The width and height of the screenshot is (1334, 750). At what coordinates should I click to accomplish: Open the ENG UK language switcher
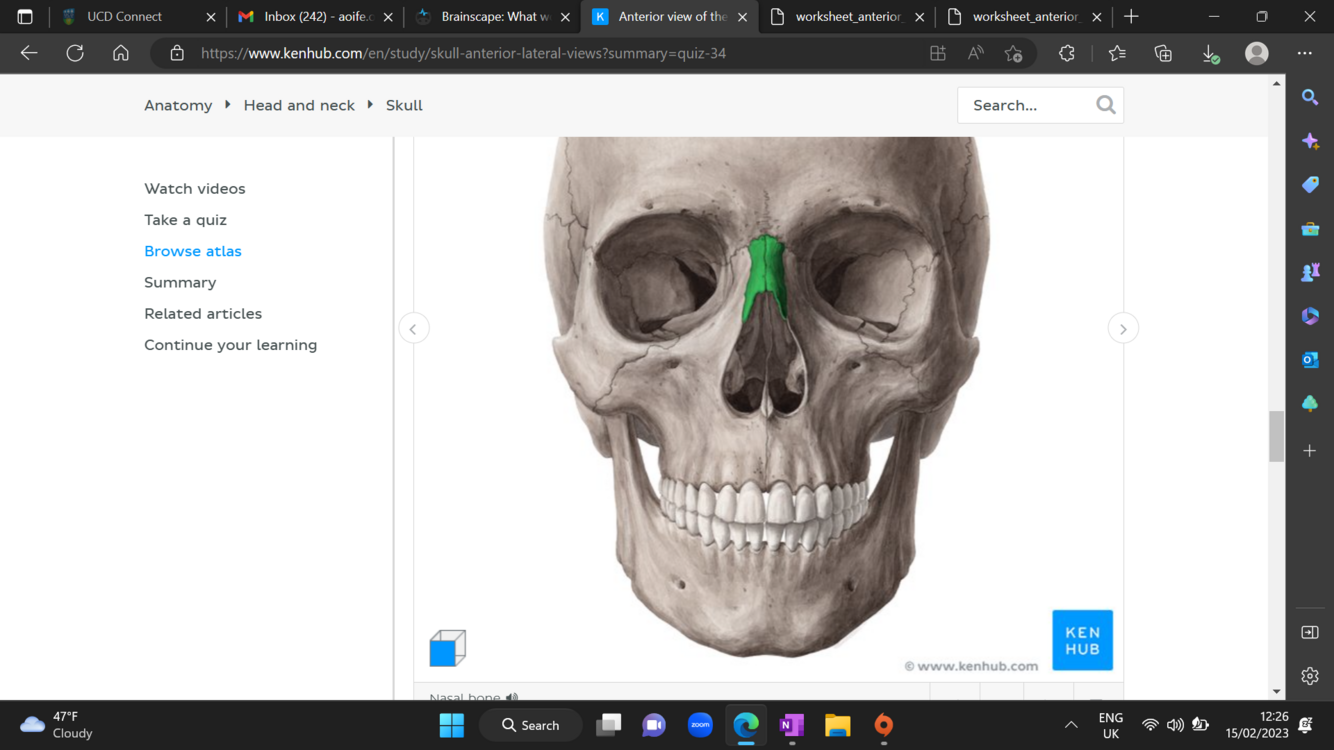tap(1110, 725)
